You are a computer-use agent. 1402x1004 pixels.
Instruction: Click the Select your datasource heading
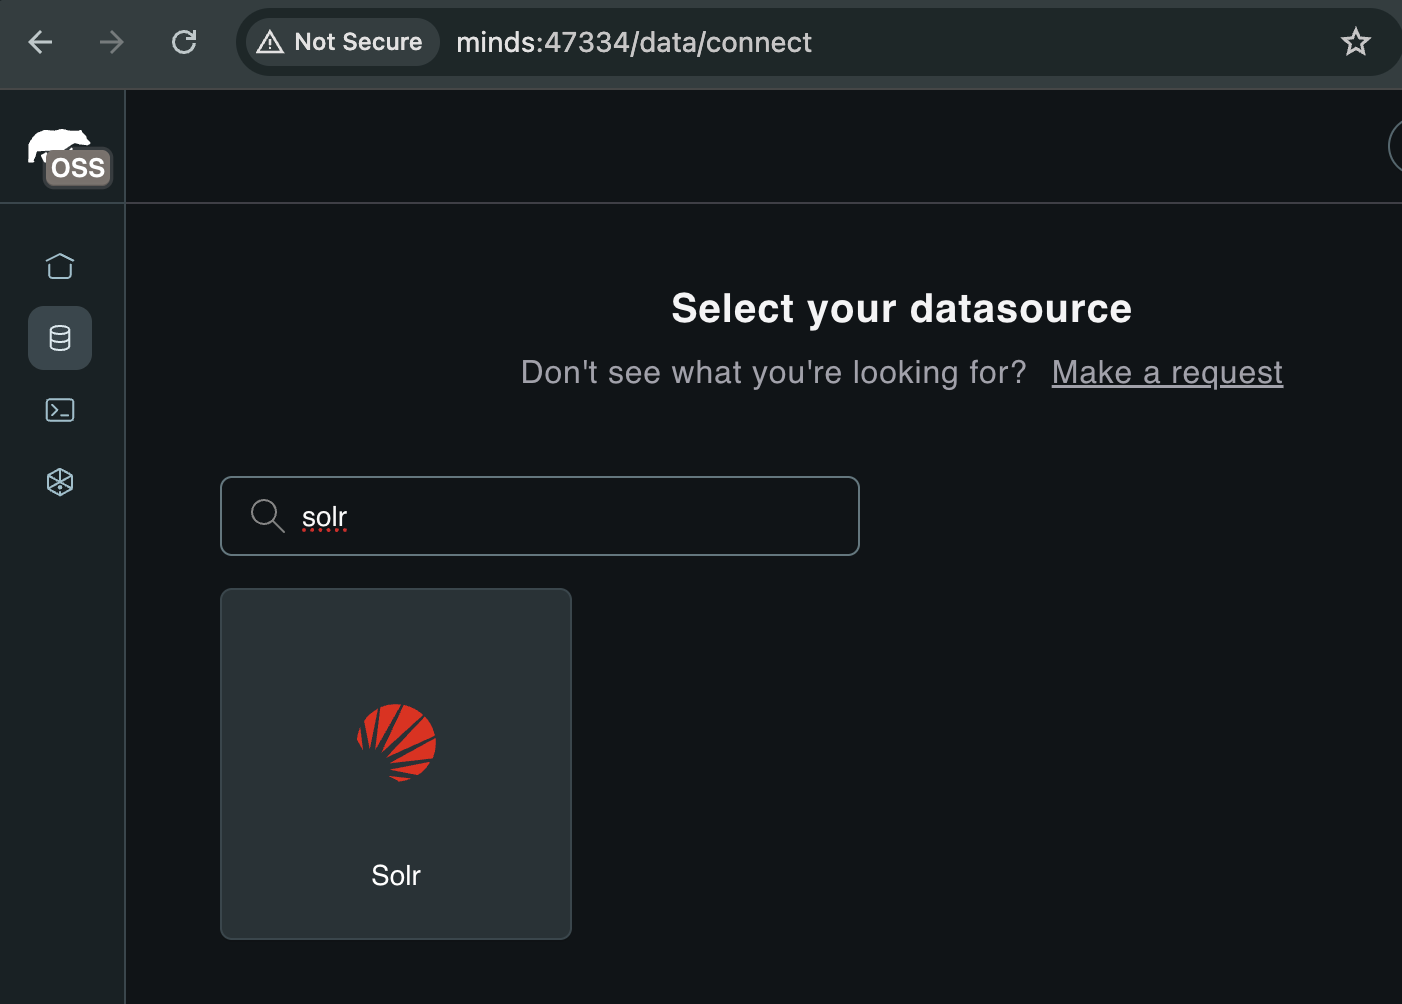tap(902, 308)
